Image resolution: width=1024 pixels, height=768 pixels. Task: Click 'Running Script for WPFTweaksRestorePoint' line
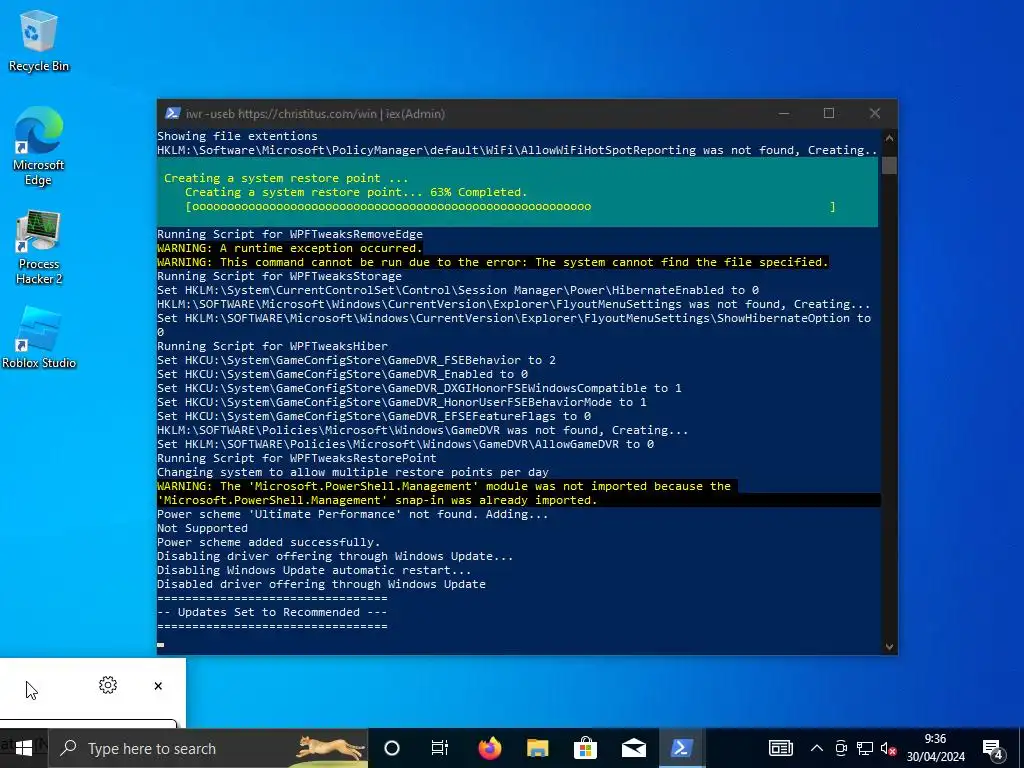(297, 458)
